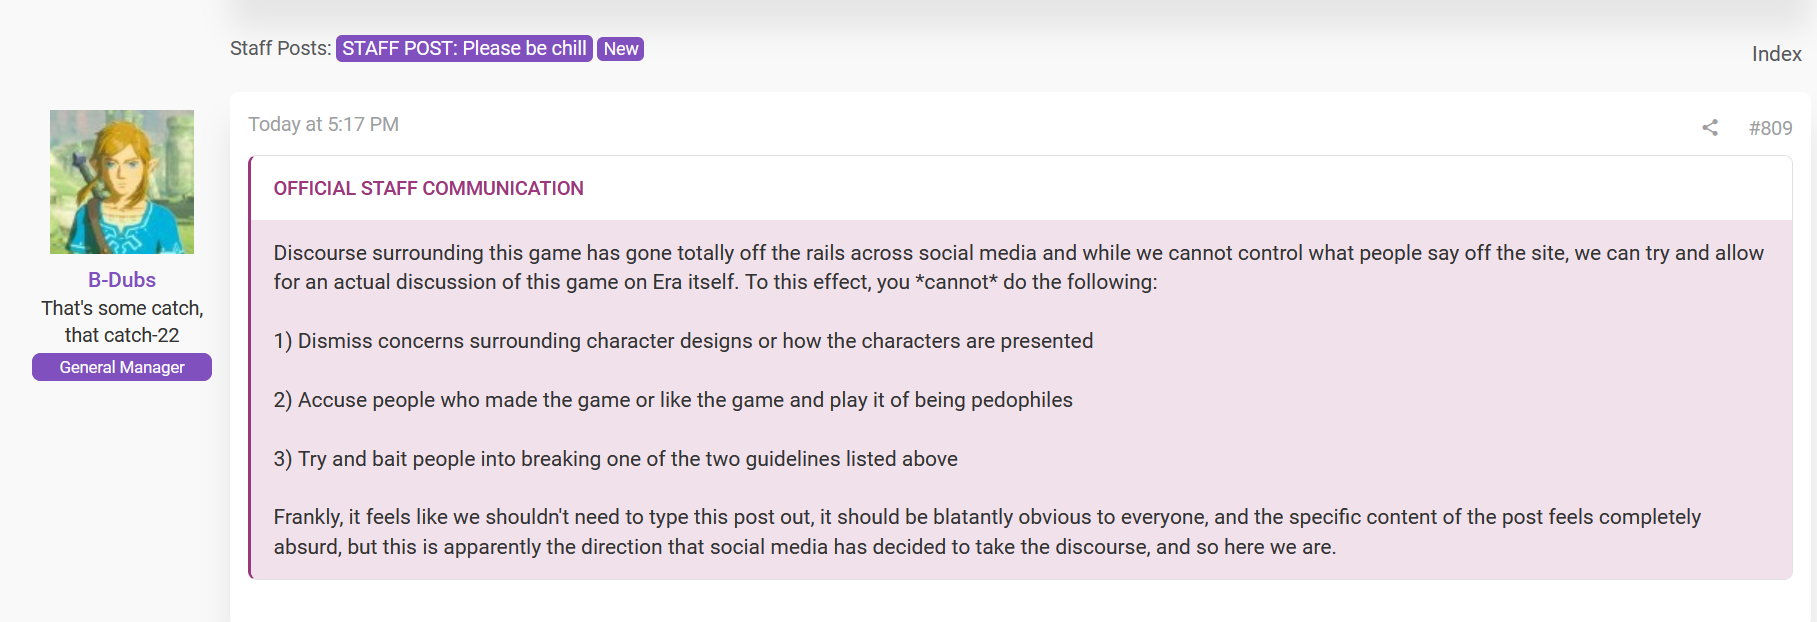Click guideline 1 about dismissing concerns
1817x622 pixels.
tap(683, 341)
